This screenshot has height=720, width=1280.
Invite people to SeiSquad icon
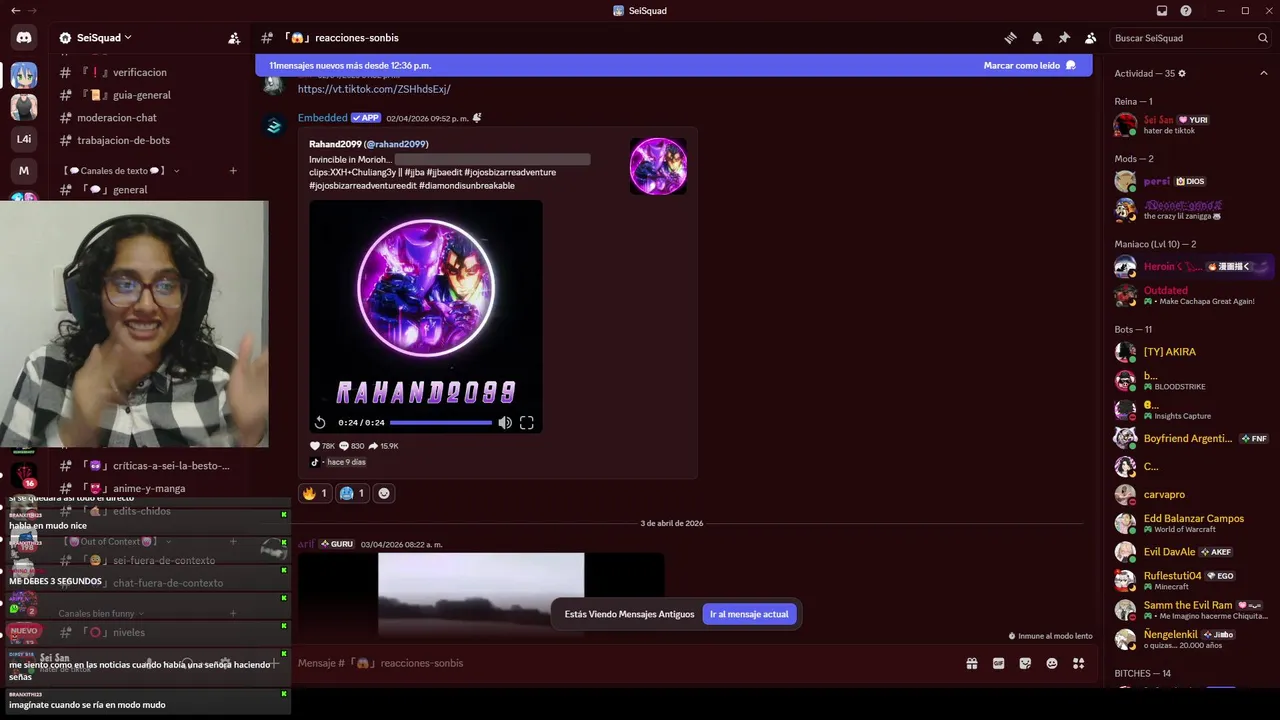click(x=234, y=38)
